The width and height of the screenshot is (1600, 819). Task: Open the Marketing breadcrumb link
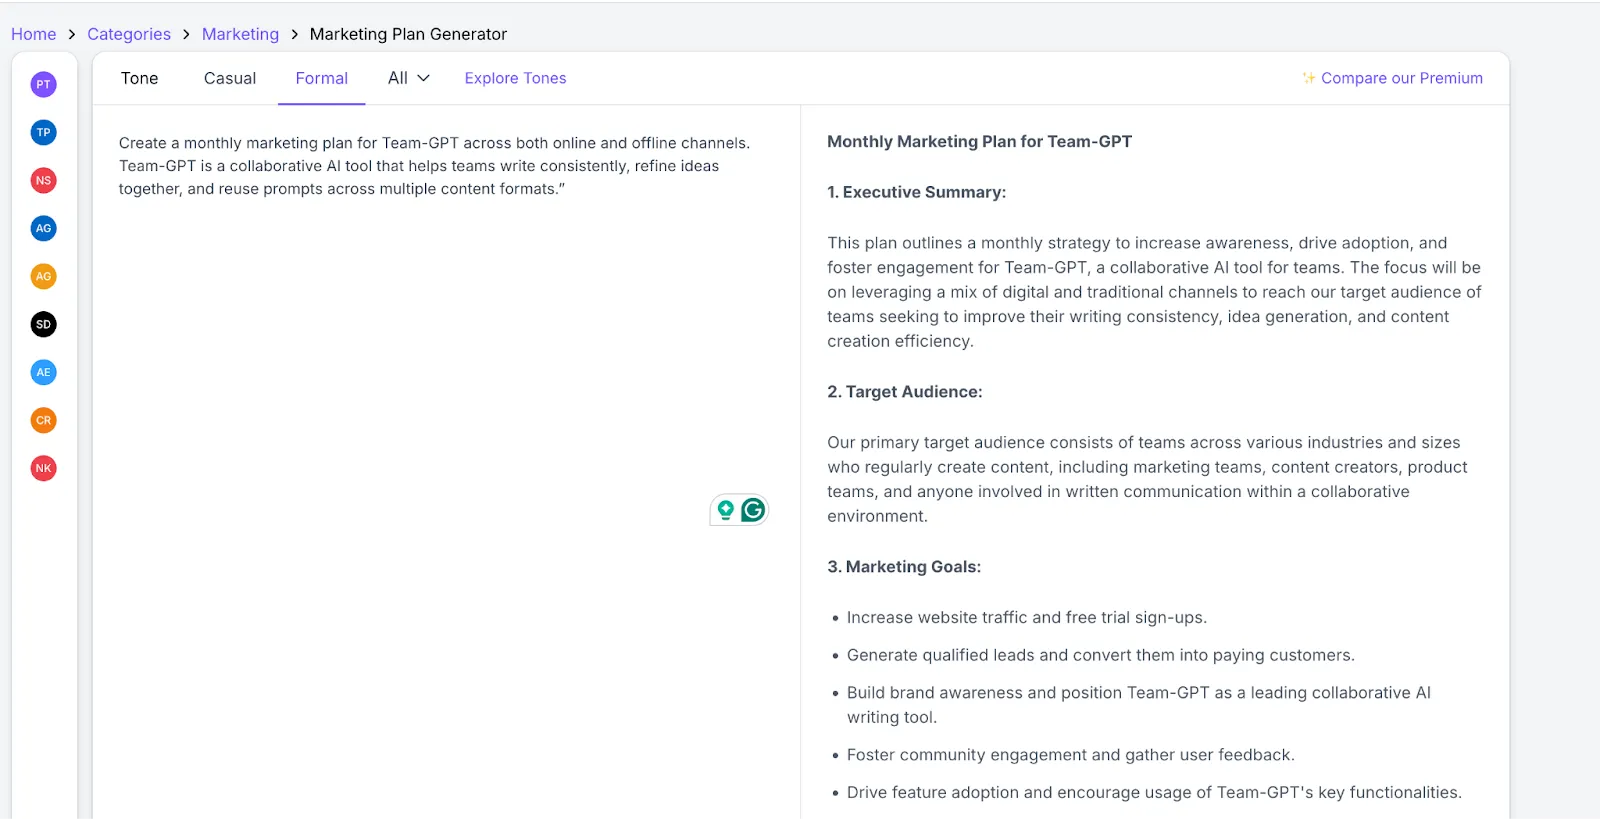pyautogui.click(x=240, y=34)
